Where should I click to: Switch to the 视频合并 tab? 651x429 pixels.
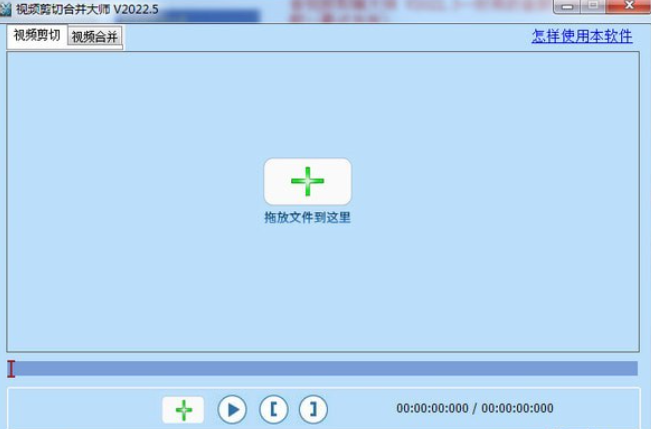click(x=95, y=37)
